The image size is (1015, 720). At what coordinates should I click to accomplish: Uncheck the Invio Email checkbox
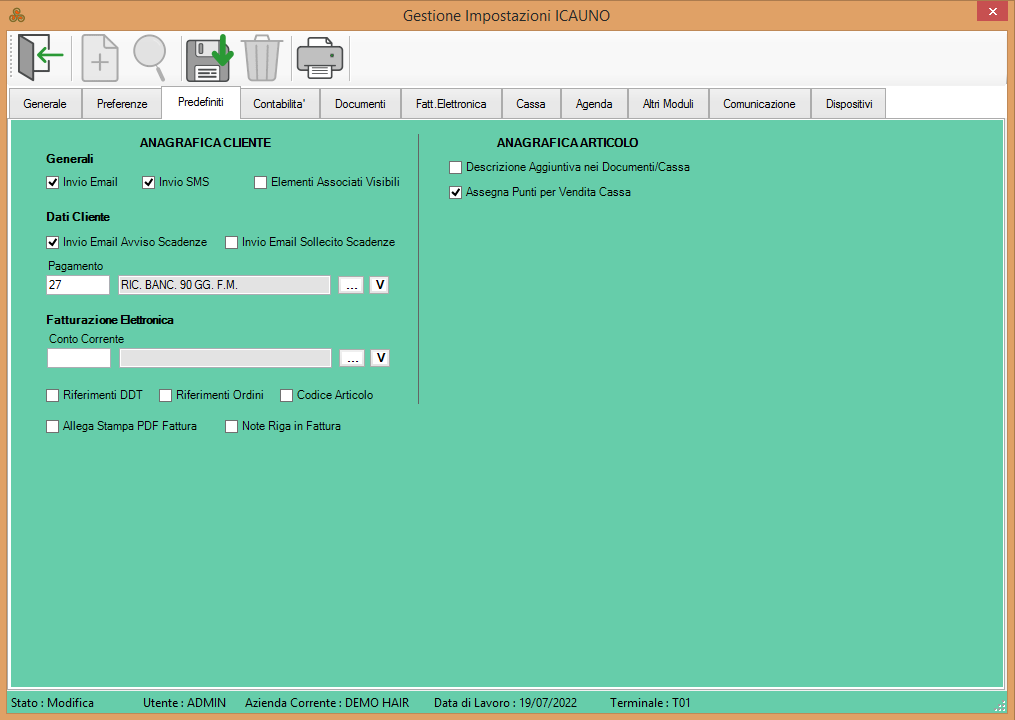53,183
